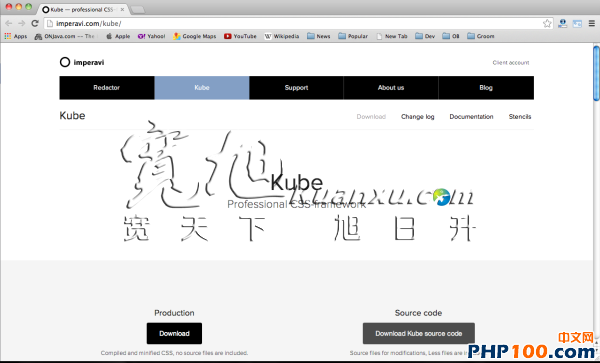Click the browser back arrow
The height and width of the screenshot is (363, 600).
click(9, 23)
